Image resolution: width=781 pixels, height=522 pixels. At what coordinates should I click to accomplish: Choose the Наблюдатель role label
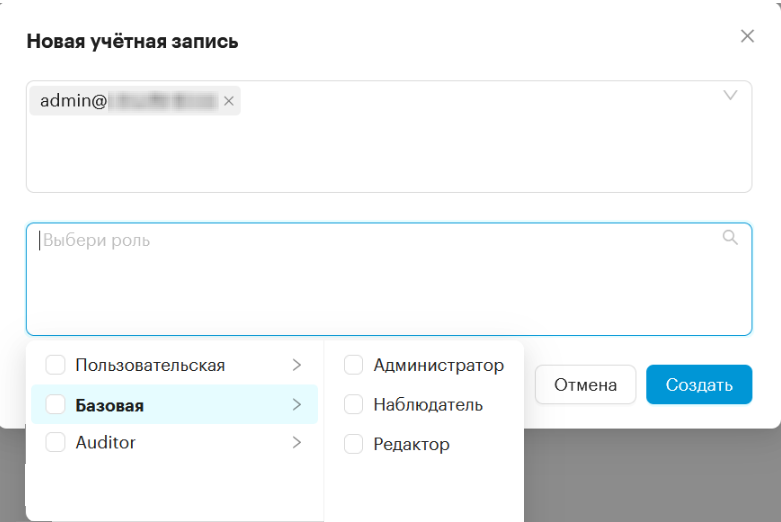(x=428, y=404)
